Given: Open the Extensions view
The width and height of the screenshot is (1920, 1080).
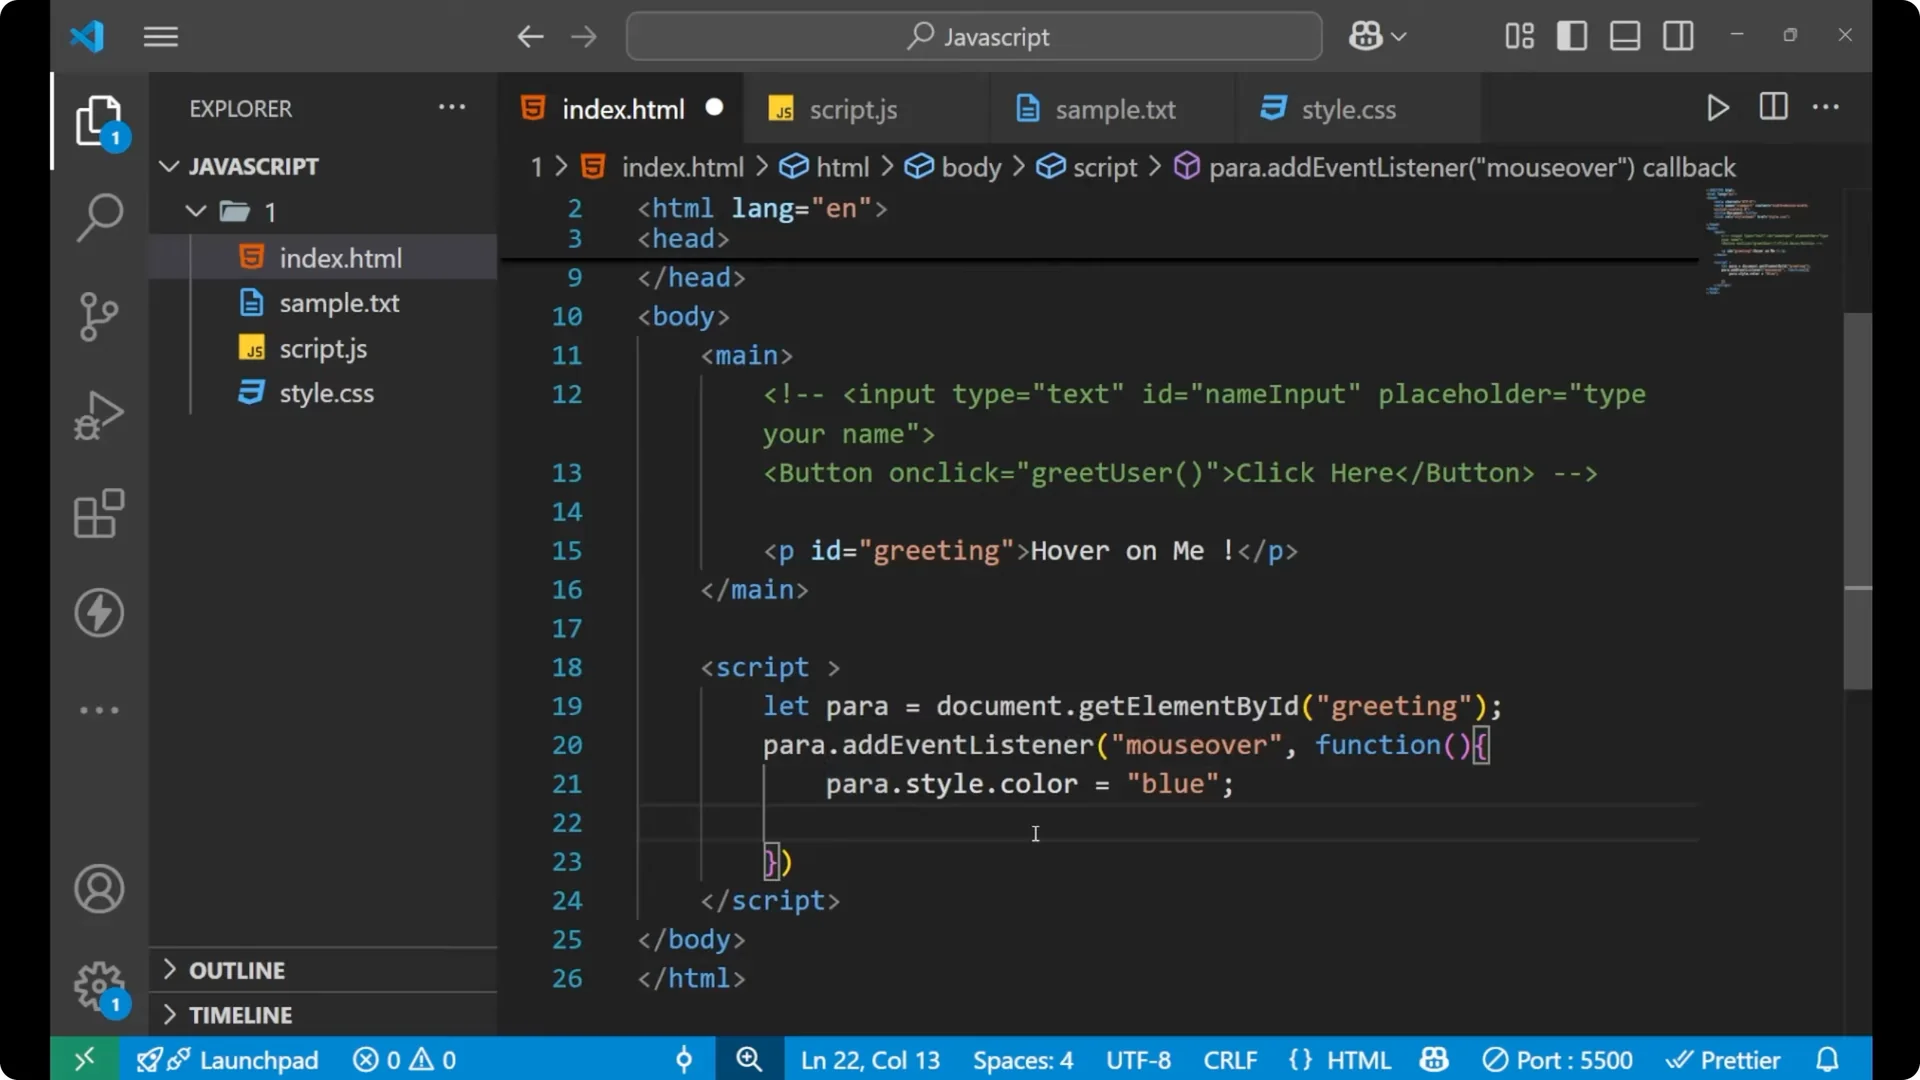Looking at the screenshot, I should 99,513.
